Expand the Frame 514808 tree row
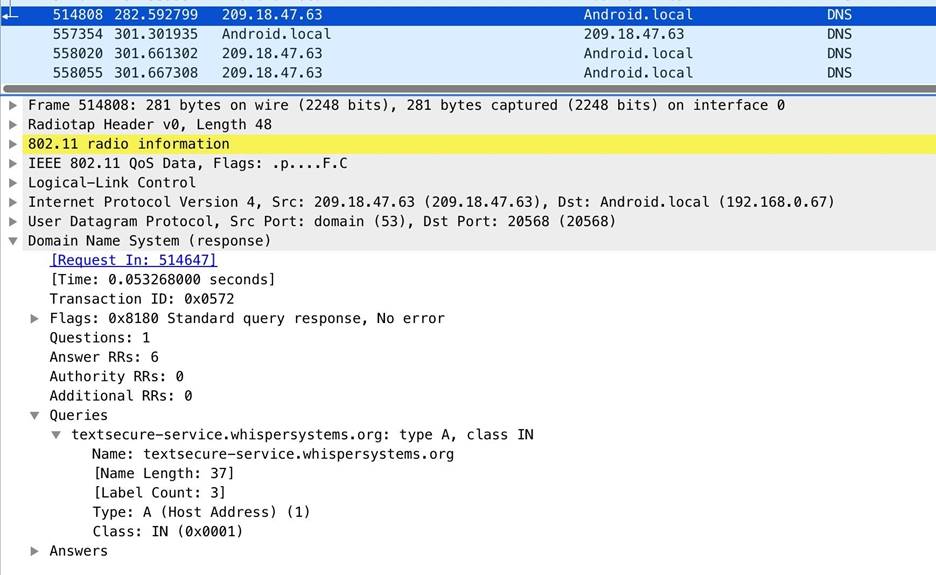The height and width of the screenshot is (575, 936). click(x=12, y=105)
